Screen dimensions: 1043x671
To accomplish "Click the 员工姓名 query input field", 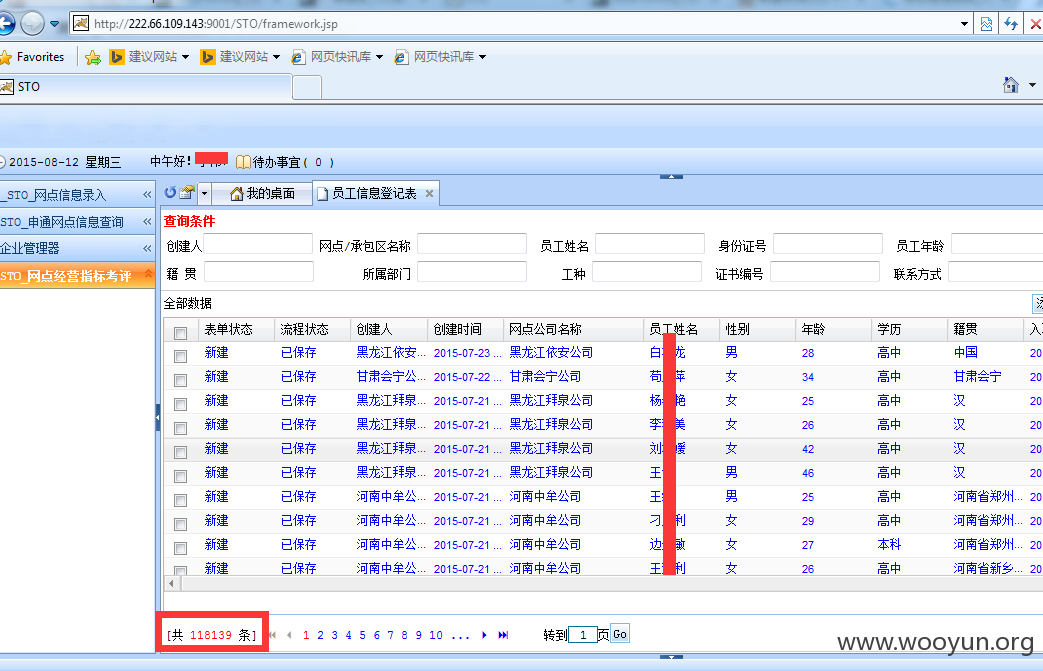I will [x=650, y=244].
